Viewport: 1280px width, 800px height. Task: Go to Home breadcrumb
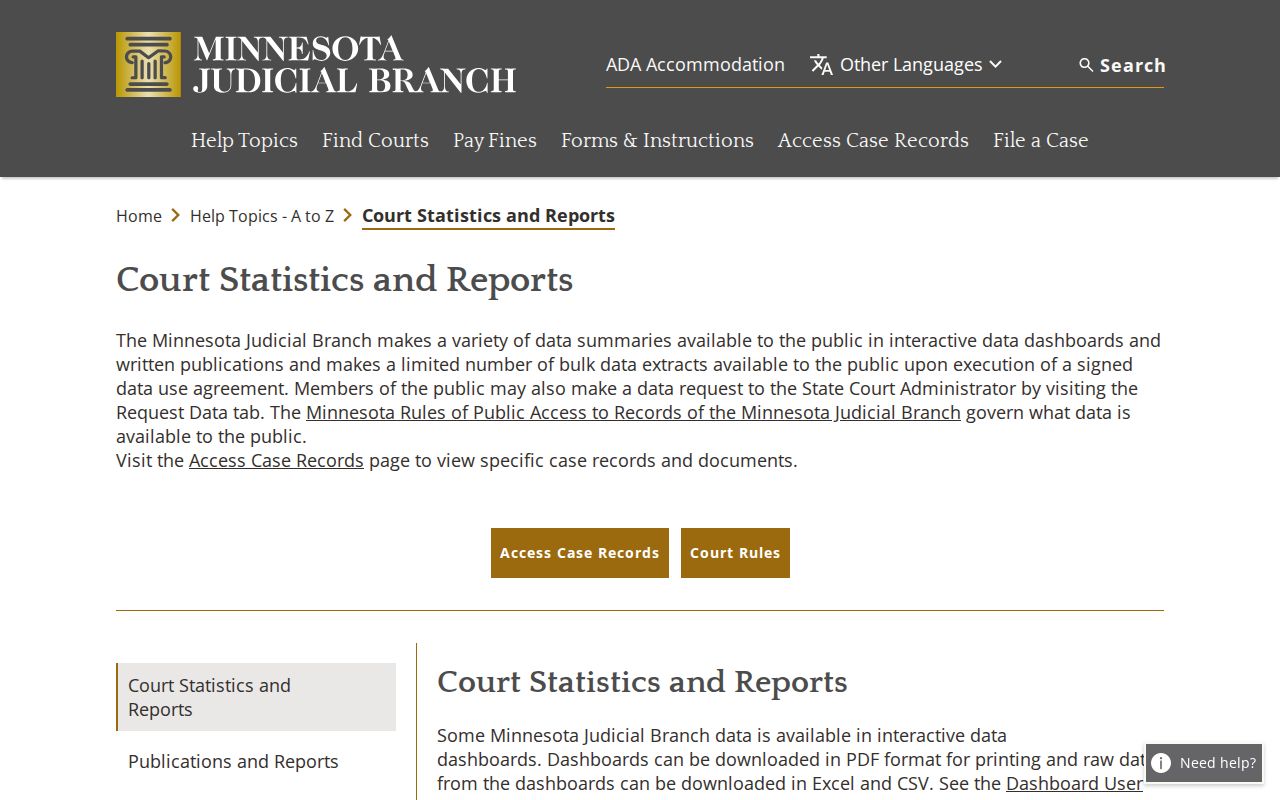pos(139,216)
